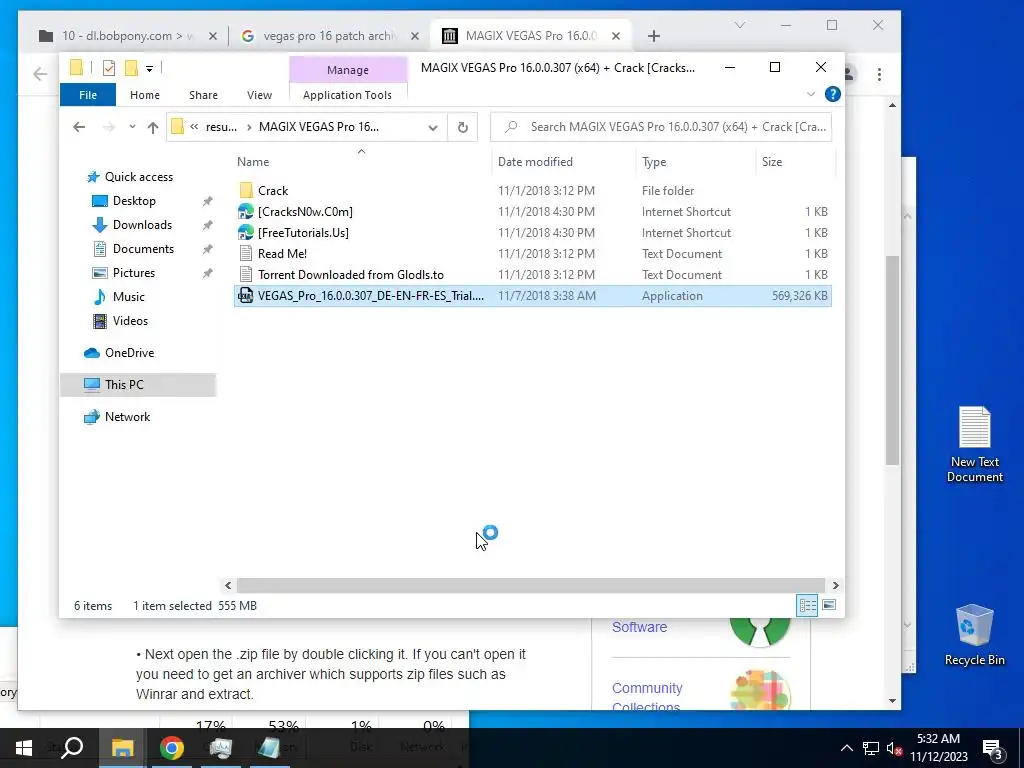Click Chrome page vertical scrollbar
The height and width of the screenshot is (768, 1024).
[x=892, y=360]
